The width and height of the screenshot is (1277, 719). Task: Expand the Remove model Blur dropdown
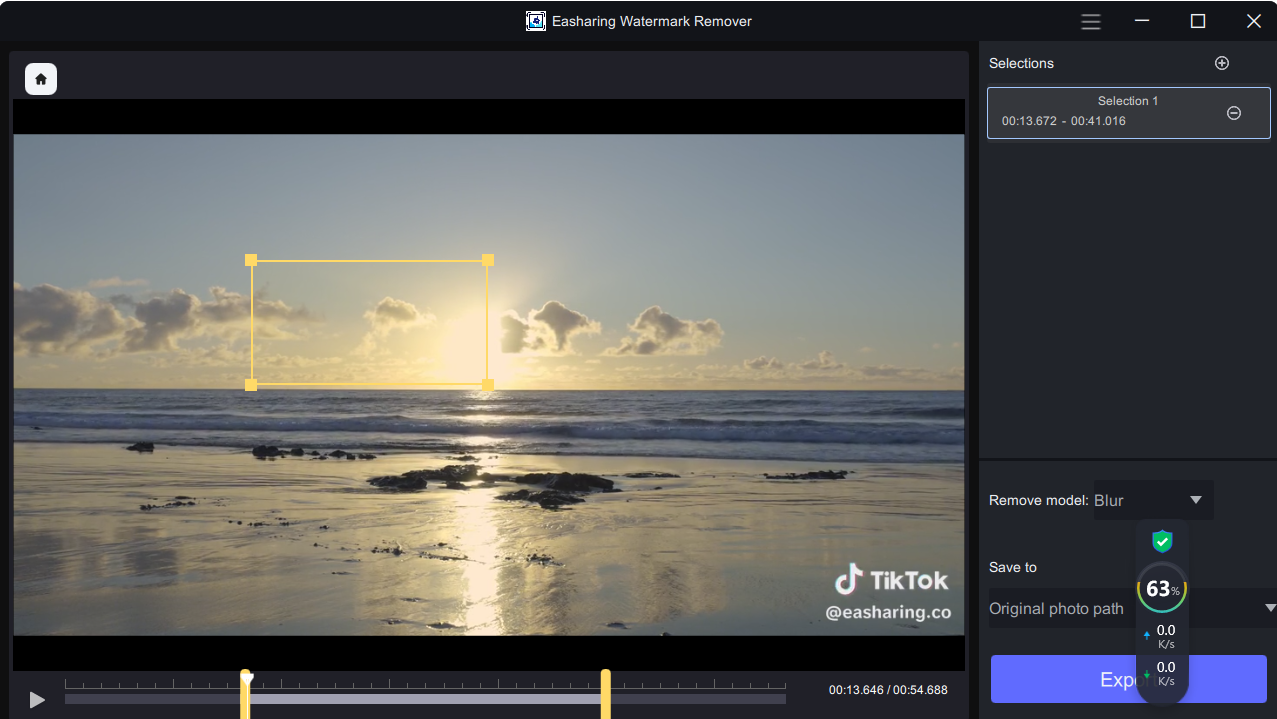pos(1196,500)
